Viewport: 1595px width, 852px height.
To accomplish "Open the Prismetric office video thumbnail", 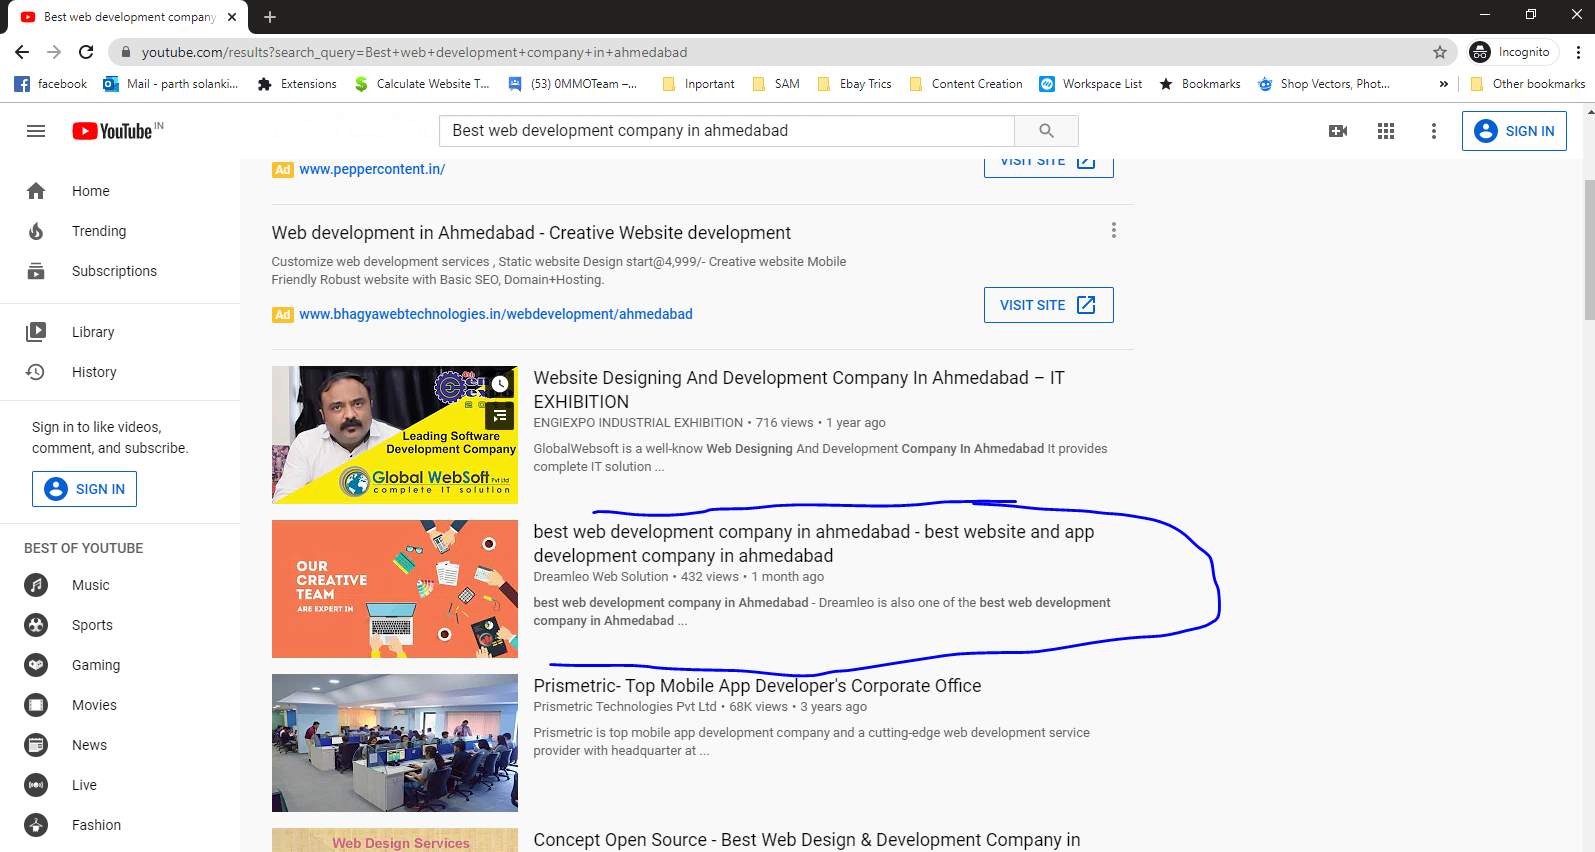I will [395, 742].
